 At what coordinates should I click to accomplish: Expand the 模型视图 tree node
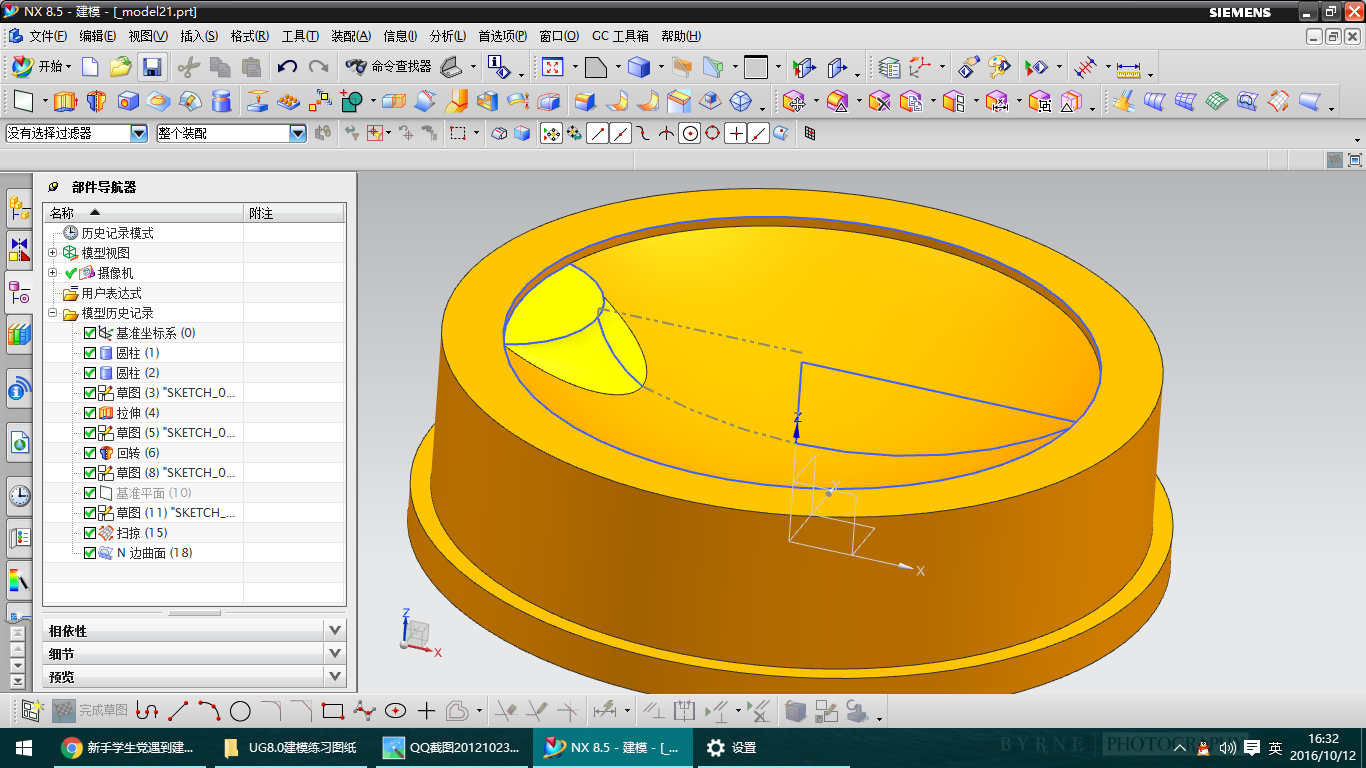pyautogui.click(x=53, y=253)
